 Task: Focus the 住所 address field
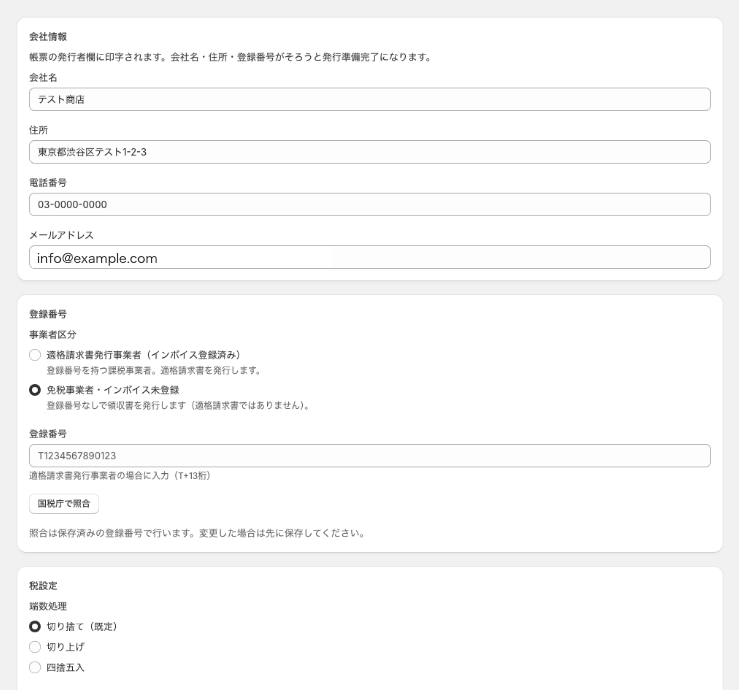pyautogui.click(x=370, y=152)
